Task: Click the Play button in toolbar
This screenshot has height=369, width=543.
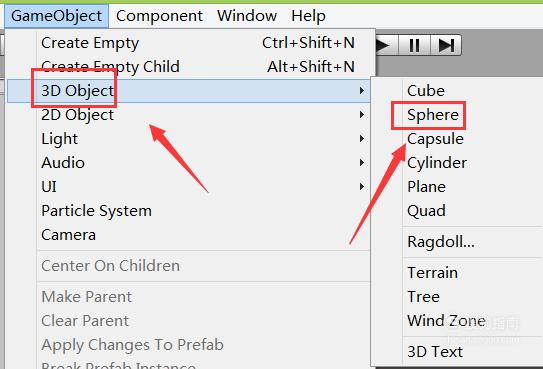Action: tap(386, 45)
